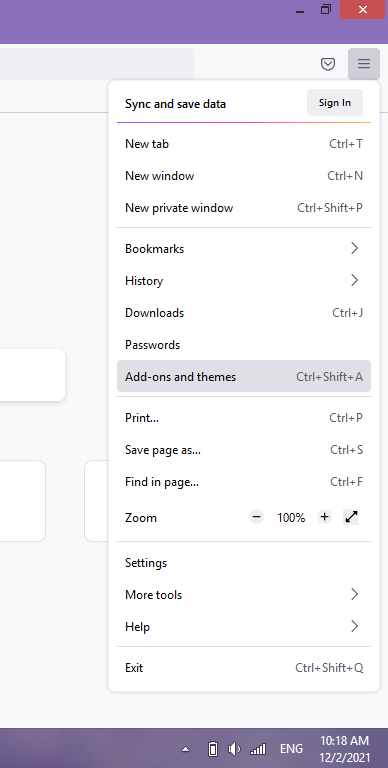Zoom in with the plus icon
This screenshot has width=388, height=768.
tap(324, 517)
